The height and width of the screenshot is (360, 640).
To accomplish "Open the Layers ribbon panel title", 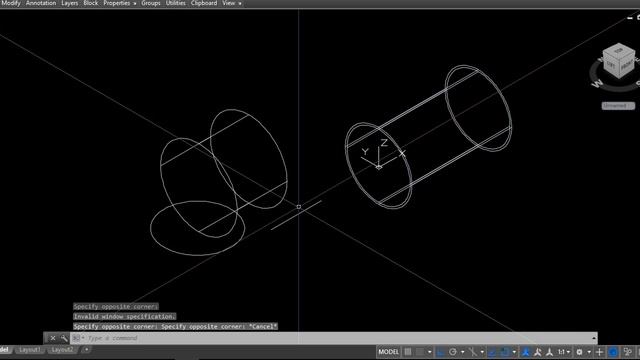I will click(x=69, y=3).
